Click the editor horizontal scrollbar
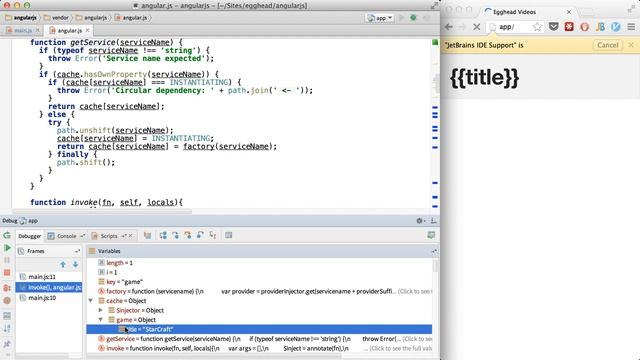640x360 pixels. coord(102,211)
